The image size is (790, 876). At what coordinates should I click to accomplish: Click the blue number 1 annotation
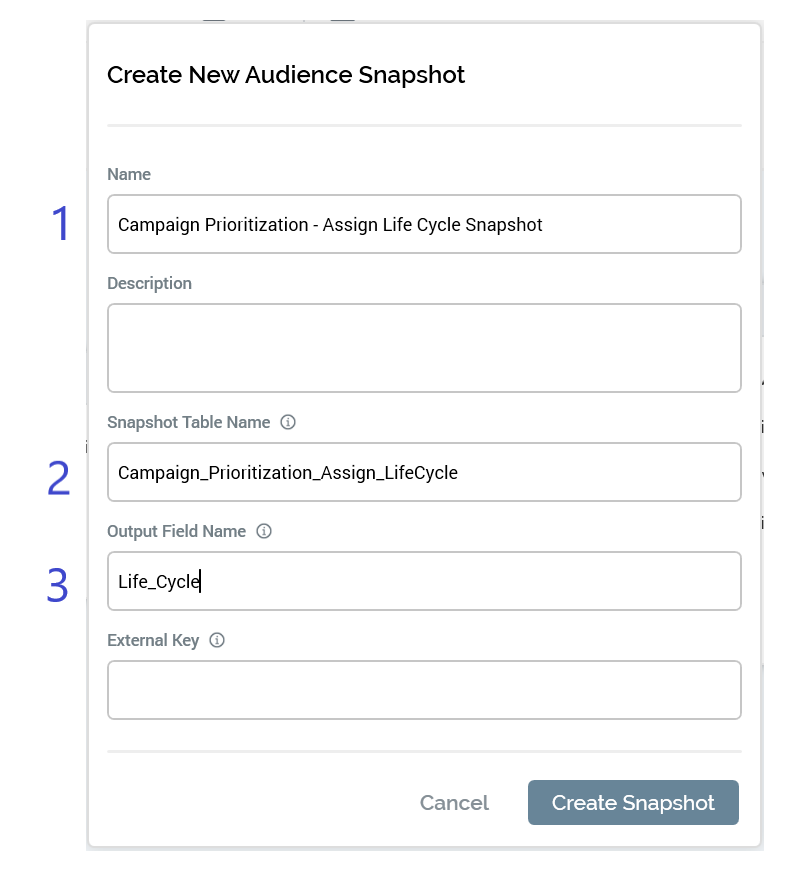[x=62, y=223]
